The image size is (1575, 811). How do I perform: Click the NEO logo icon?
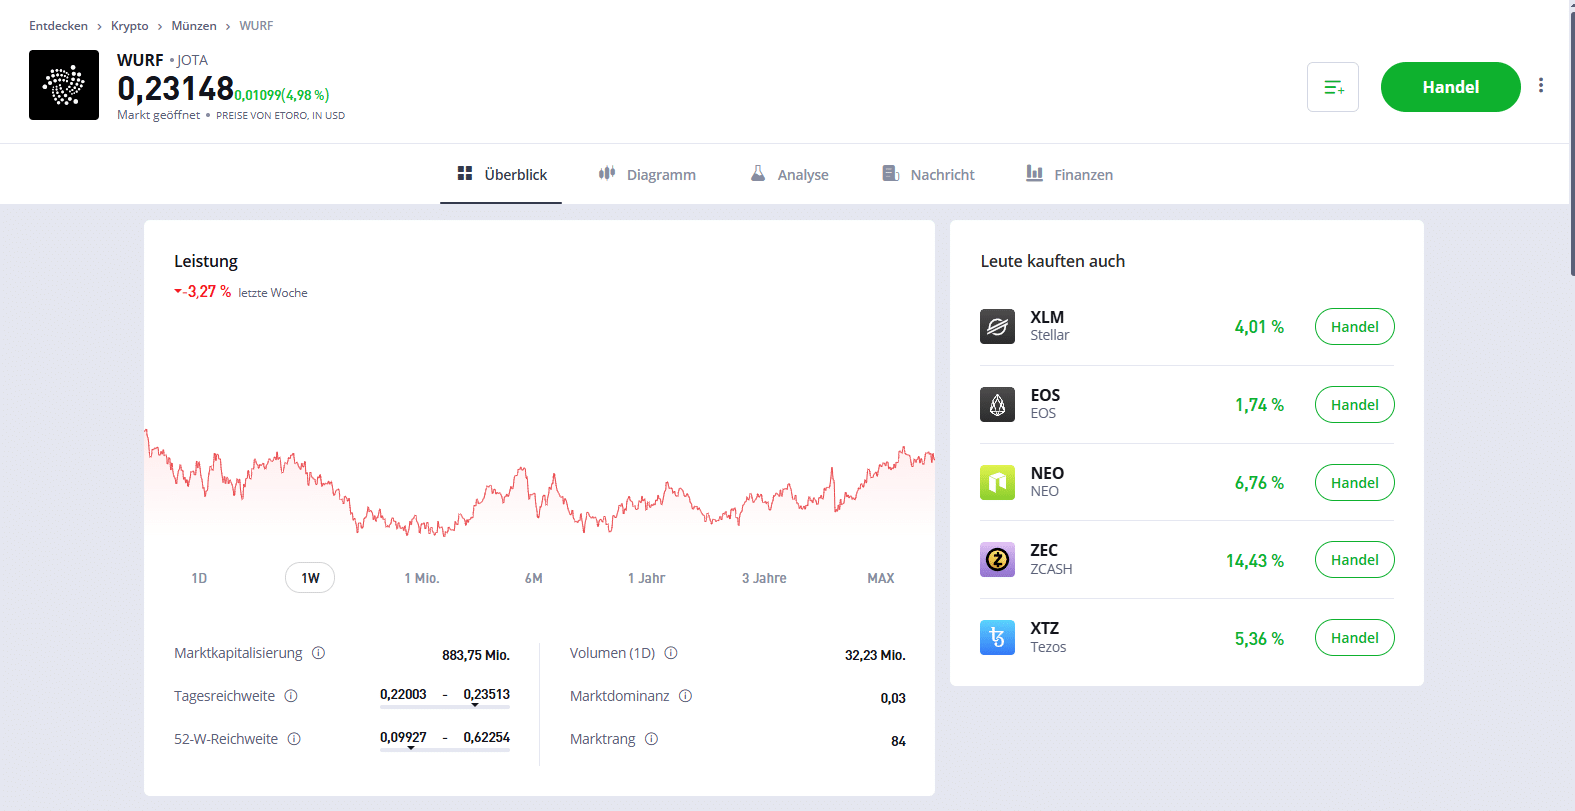click(x=997, y=482)
